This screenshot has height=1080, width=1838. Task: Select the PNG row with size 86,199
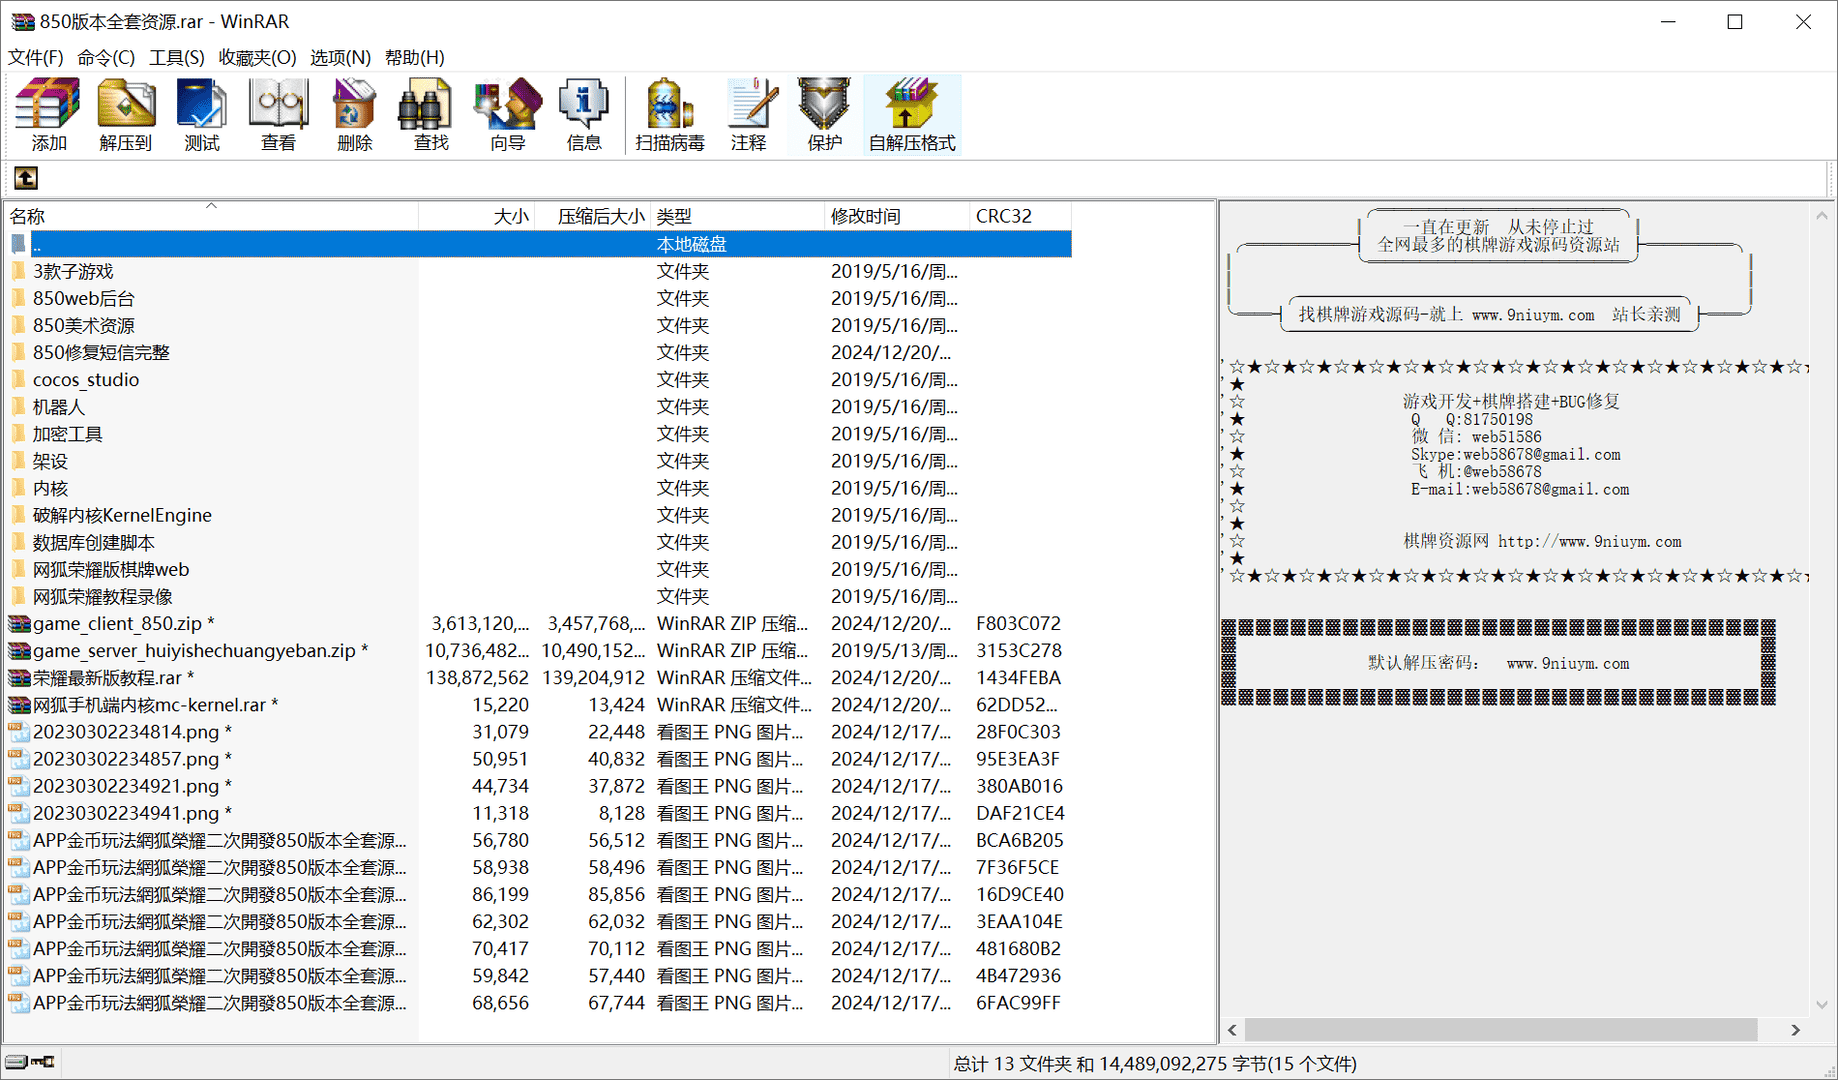pyautogui.click(x=539, y=893)
